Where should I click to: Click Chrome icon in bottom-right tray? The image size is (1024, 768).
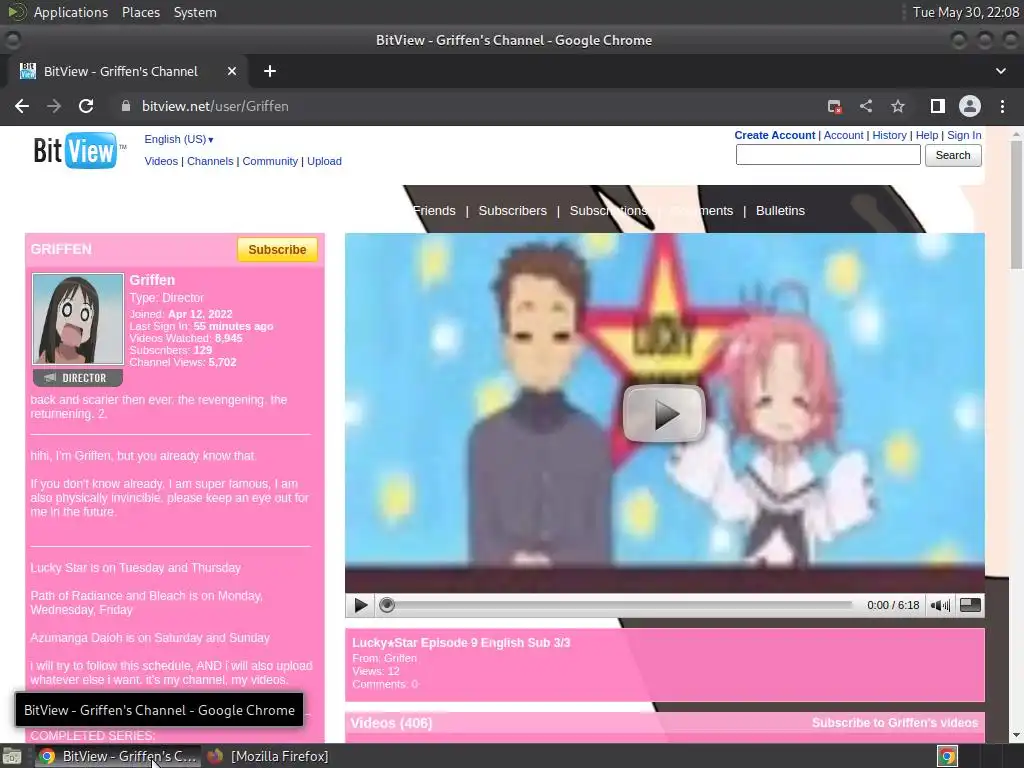(947, 756)
